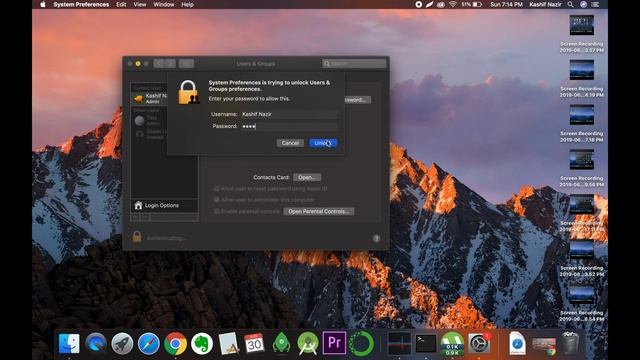Click the partially hidden Change Password… button
The image size is (640, 360).
coord(358,100)
